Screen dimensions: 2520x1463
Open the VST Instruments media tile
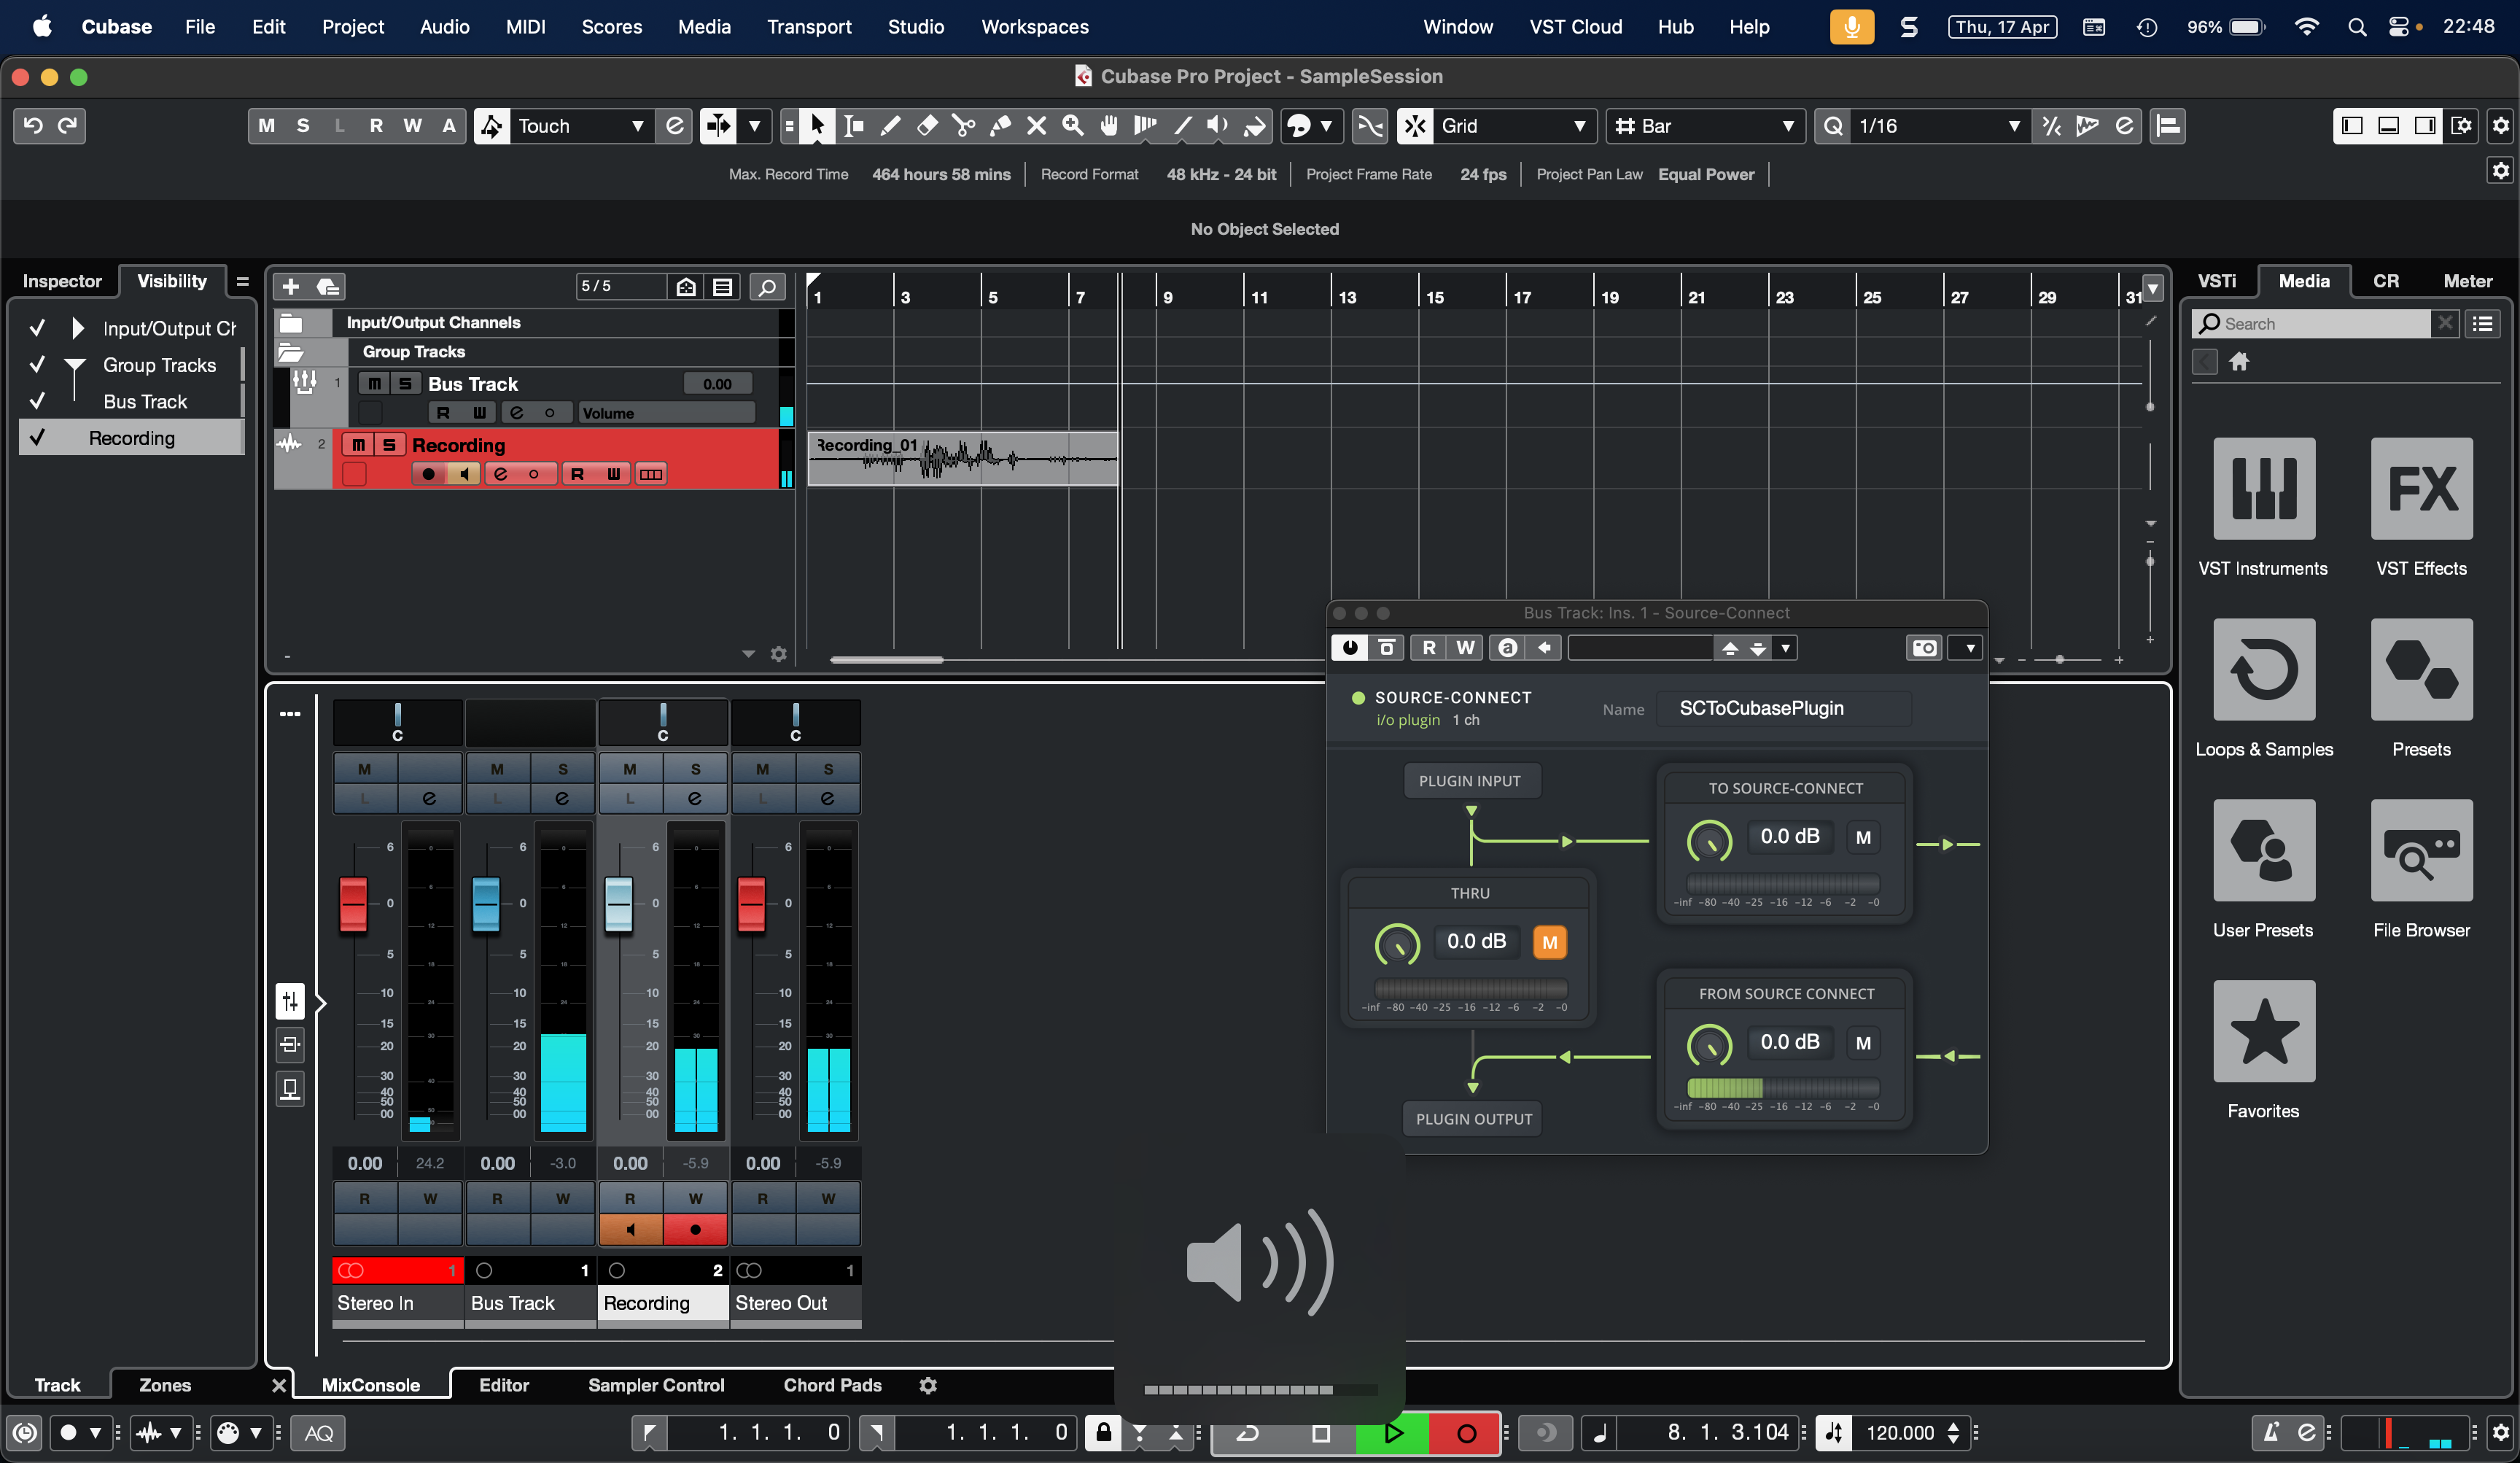2263,488
